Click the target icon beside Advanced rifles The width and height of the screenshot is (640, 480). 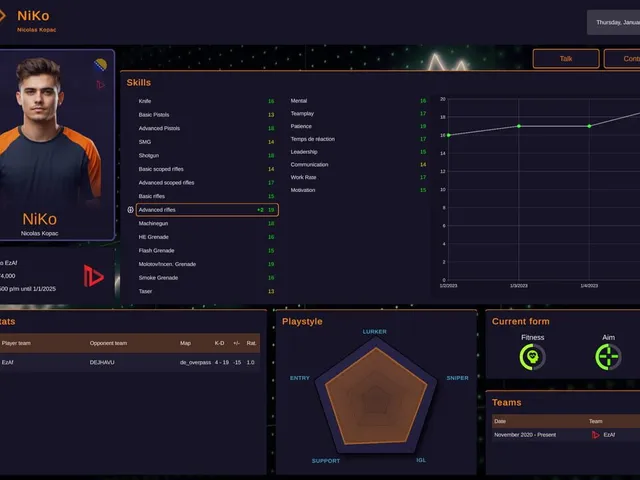tap(130, 210)
